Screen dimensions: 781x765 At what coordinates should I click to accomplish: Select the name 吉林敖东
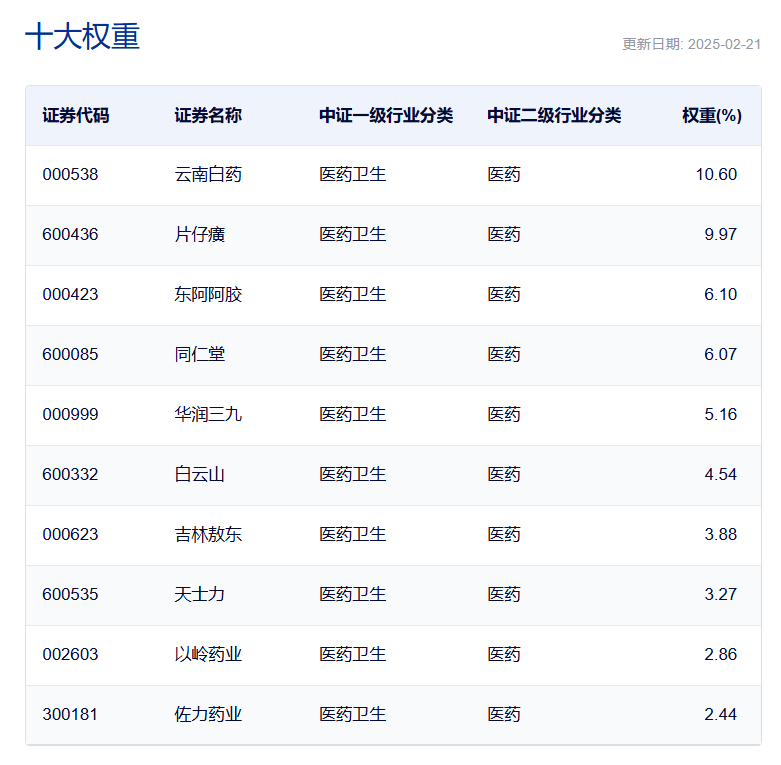click(208, 535)
